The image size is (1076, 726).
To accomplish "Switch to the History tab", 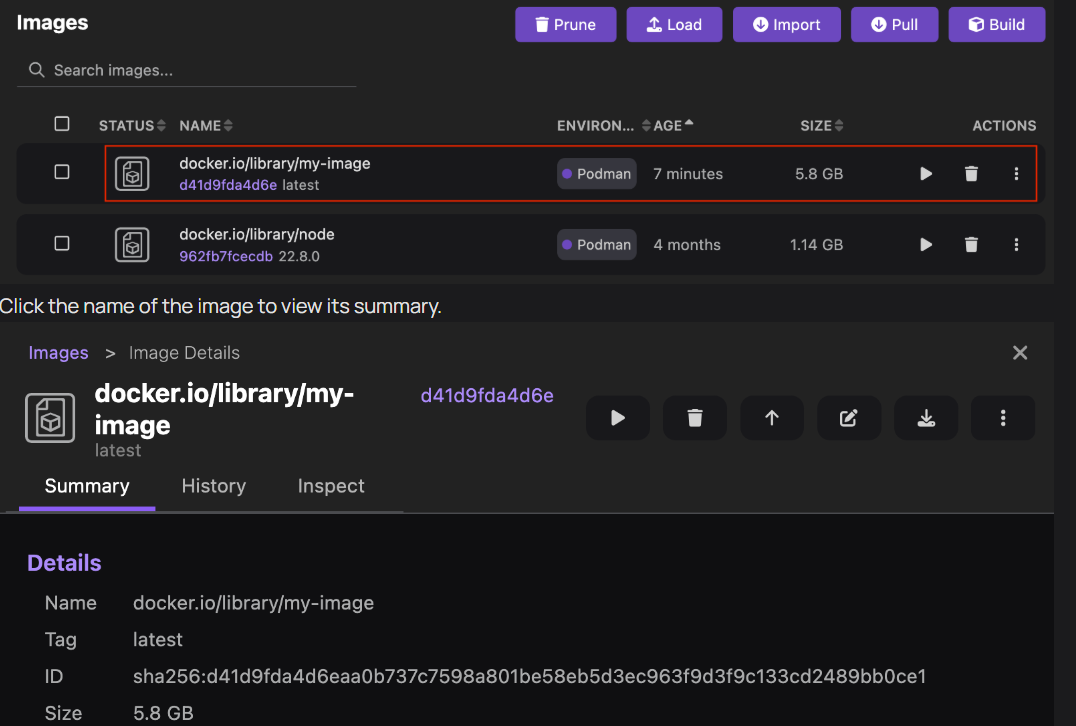I will [213, 487].
